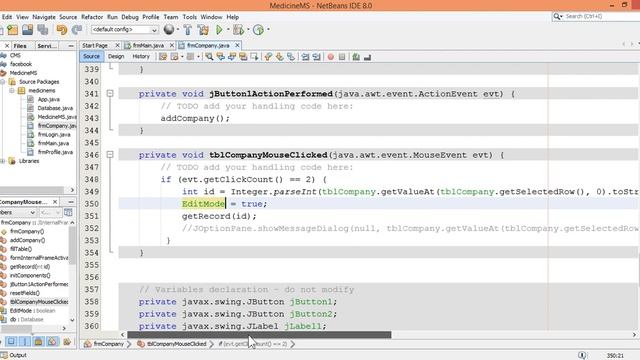Collapse the tblCompanyMouseClicked code fold
Image resolution: width=640 pixels, height=360 pixels.
110,155
